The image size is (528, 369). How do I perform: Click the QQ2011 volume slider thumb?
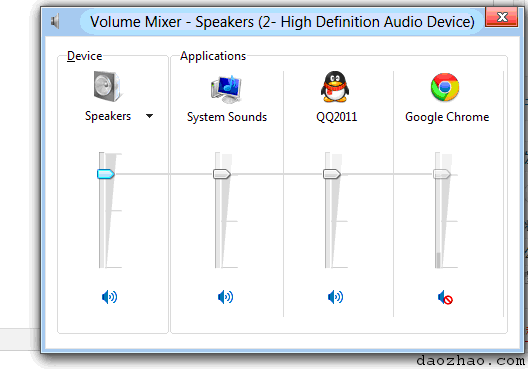click(x=332, y=174)
